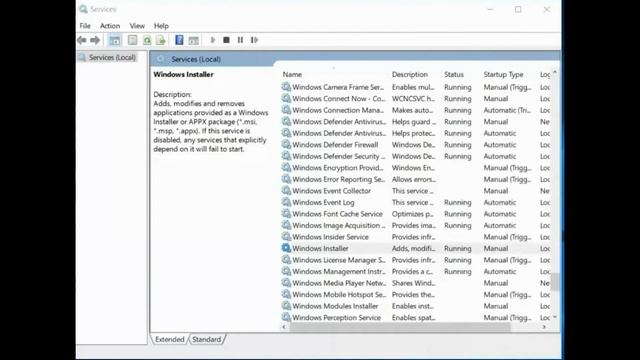The width and height of the screenshot is (640, 360).
Task: Select Windows Perception Service row
Action: 416,317
